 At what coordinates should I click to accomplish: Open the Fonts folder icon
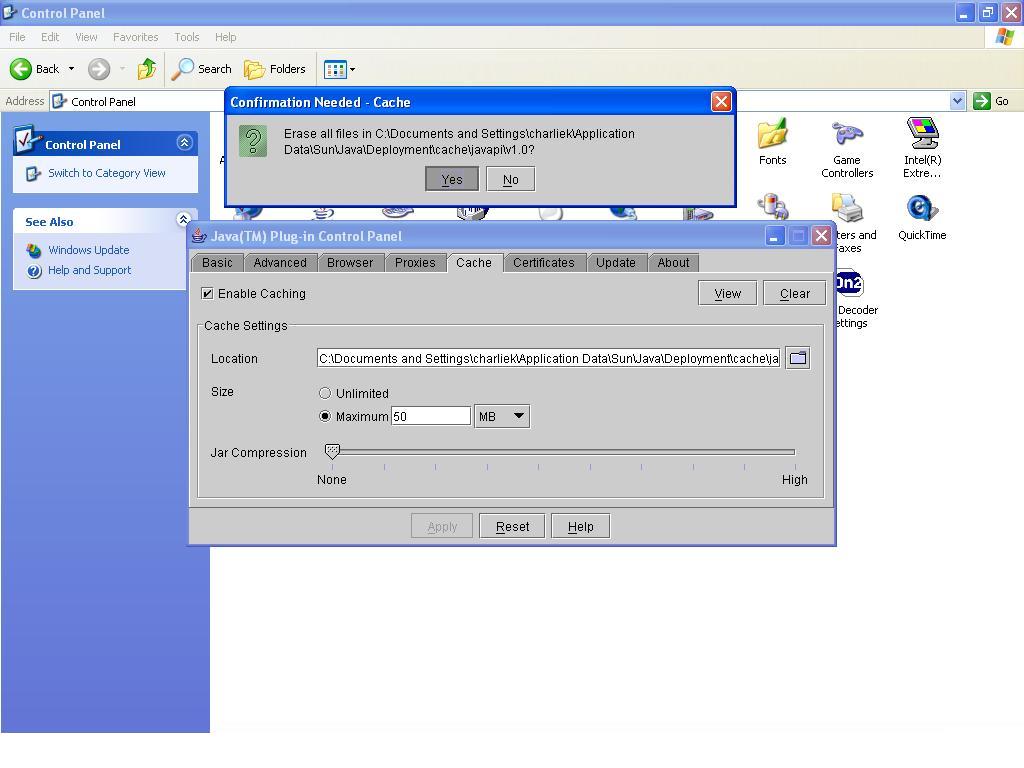click(x=772, y=136)
